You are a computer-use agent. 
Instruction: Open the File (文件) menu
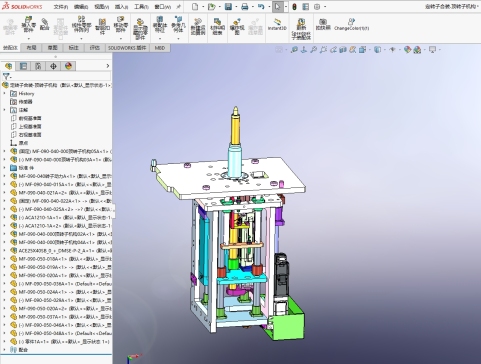pos(61,7)
